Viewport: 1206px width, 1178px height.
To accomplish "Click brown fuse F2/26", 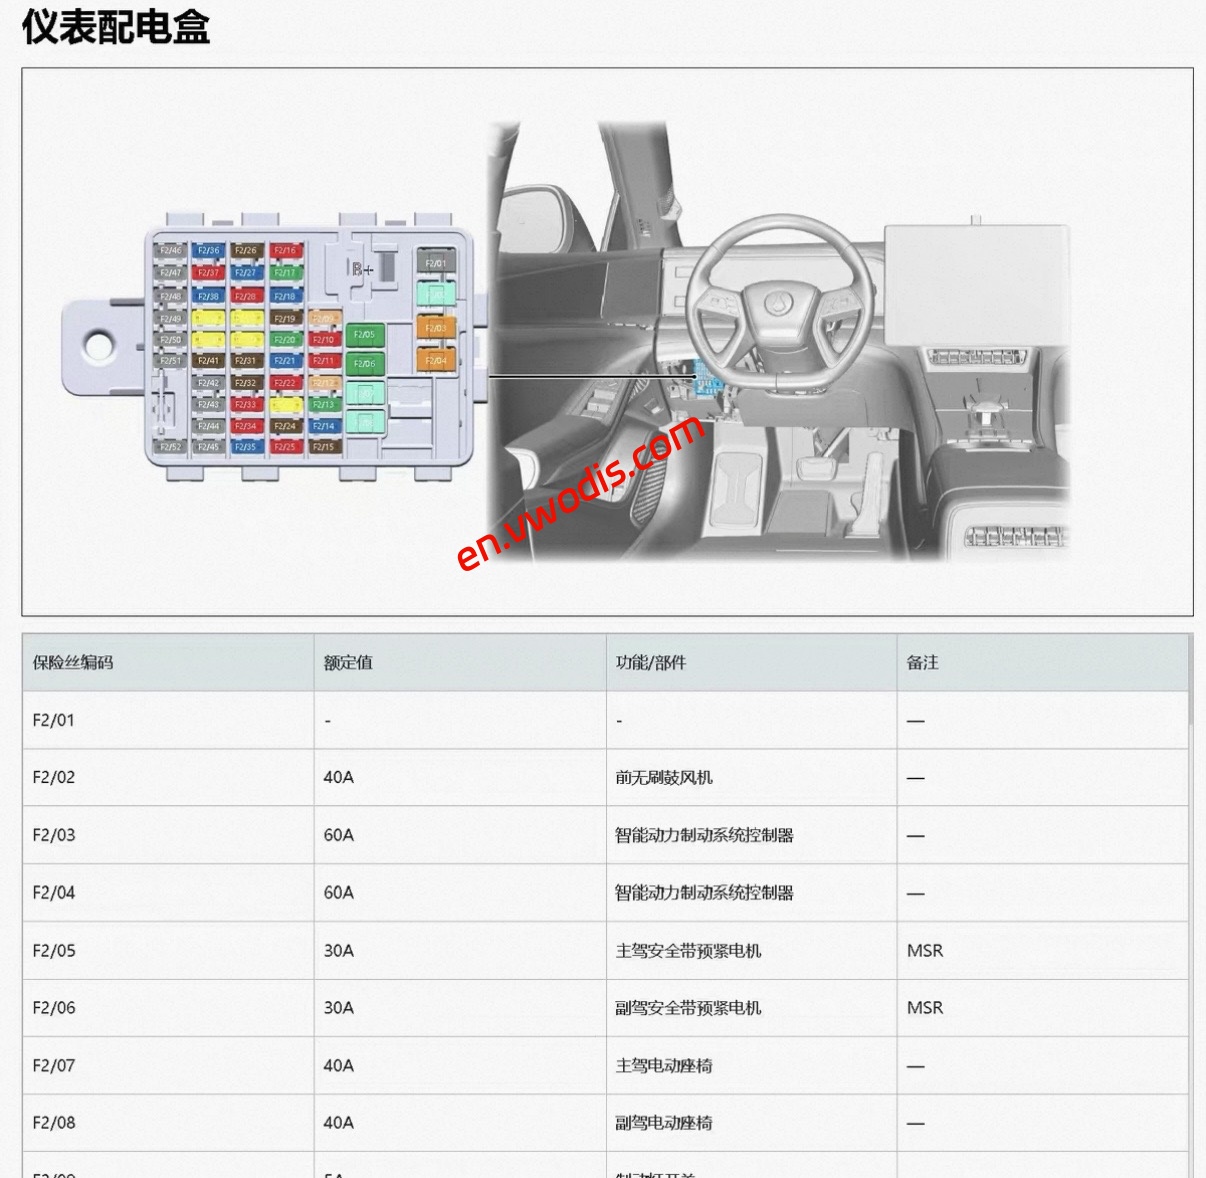I will point(244,250).
